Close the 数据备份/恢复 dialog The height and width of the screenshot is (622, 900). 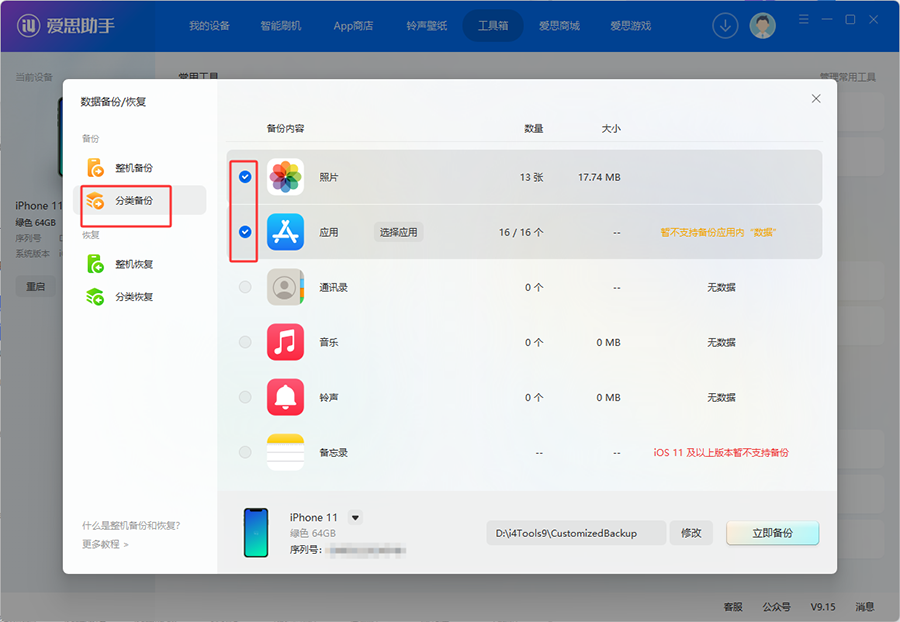pyautogui.click(x=816, y=99)
